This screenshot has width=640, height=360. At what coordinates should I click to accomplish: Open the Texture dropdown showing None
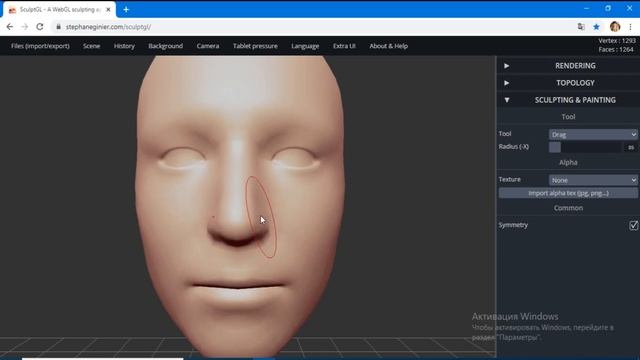pyautogui.click(x=593, y=180)
